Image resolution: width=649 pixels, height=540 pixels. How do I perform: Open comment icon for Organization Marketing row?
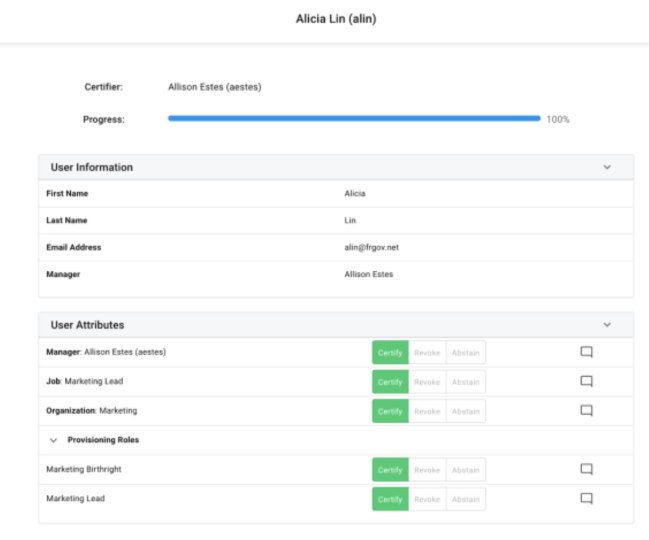point(587,410)
